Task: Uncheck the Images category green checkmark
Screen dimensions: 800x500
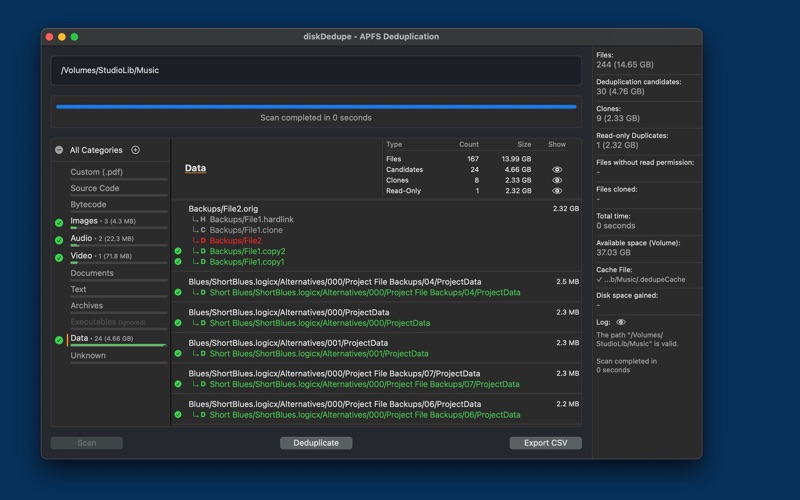Action: coord(59,222)
